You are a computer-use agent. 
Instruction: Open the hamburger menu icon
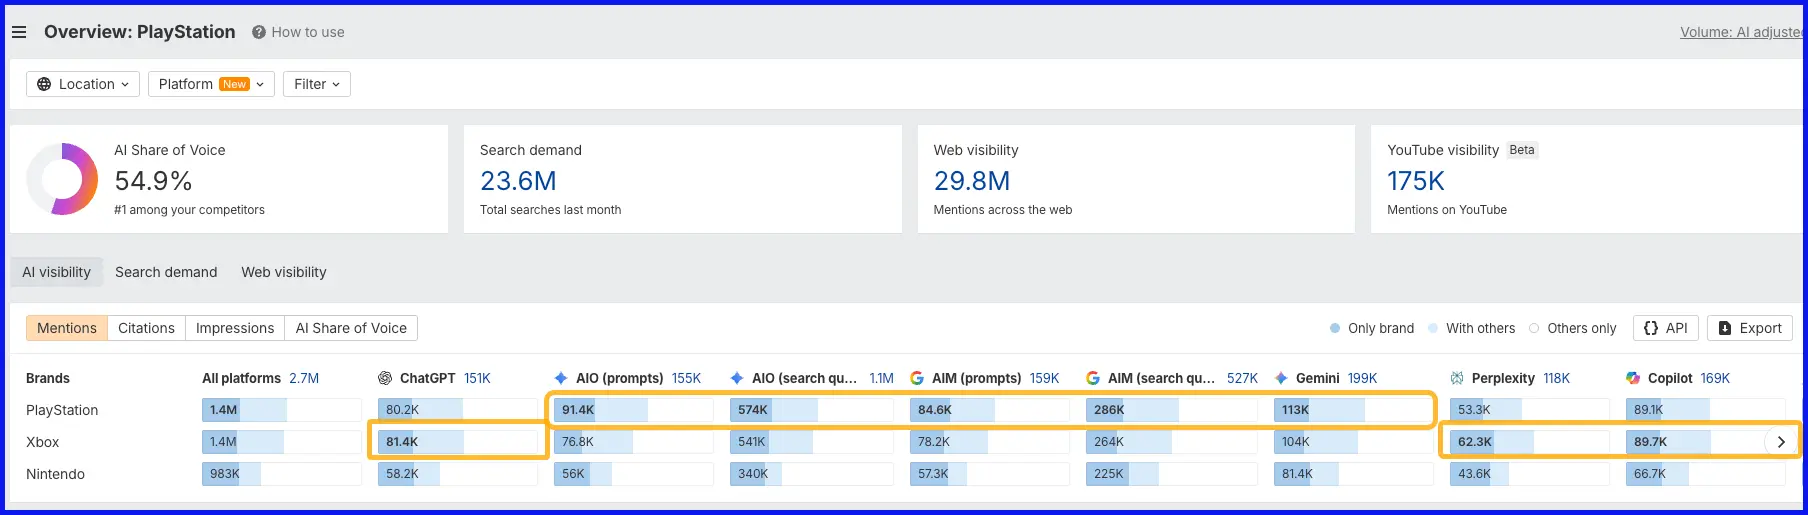(x=19, y=32)
